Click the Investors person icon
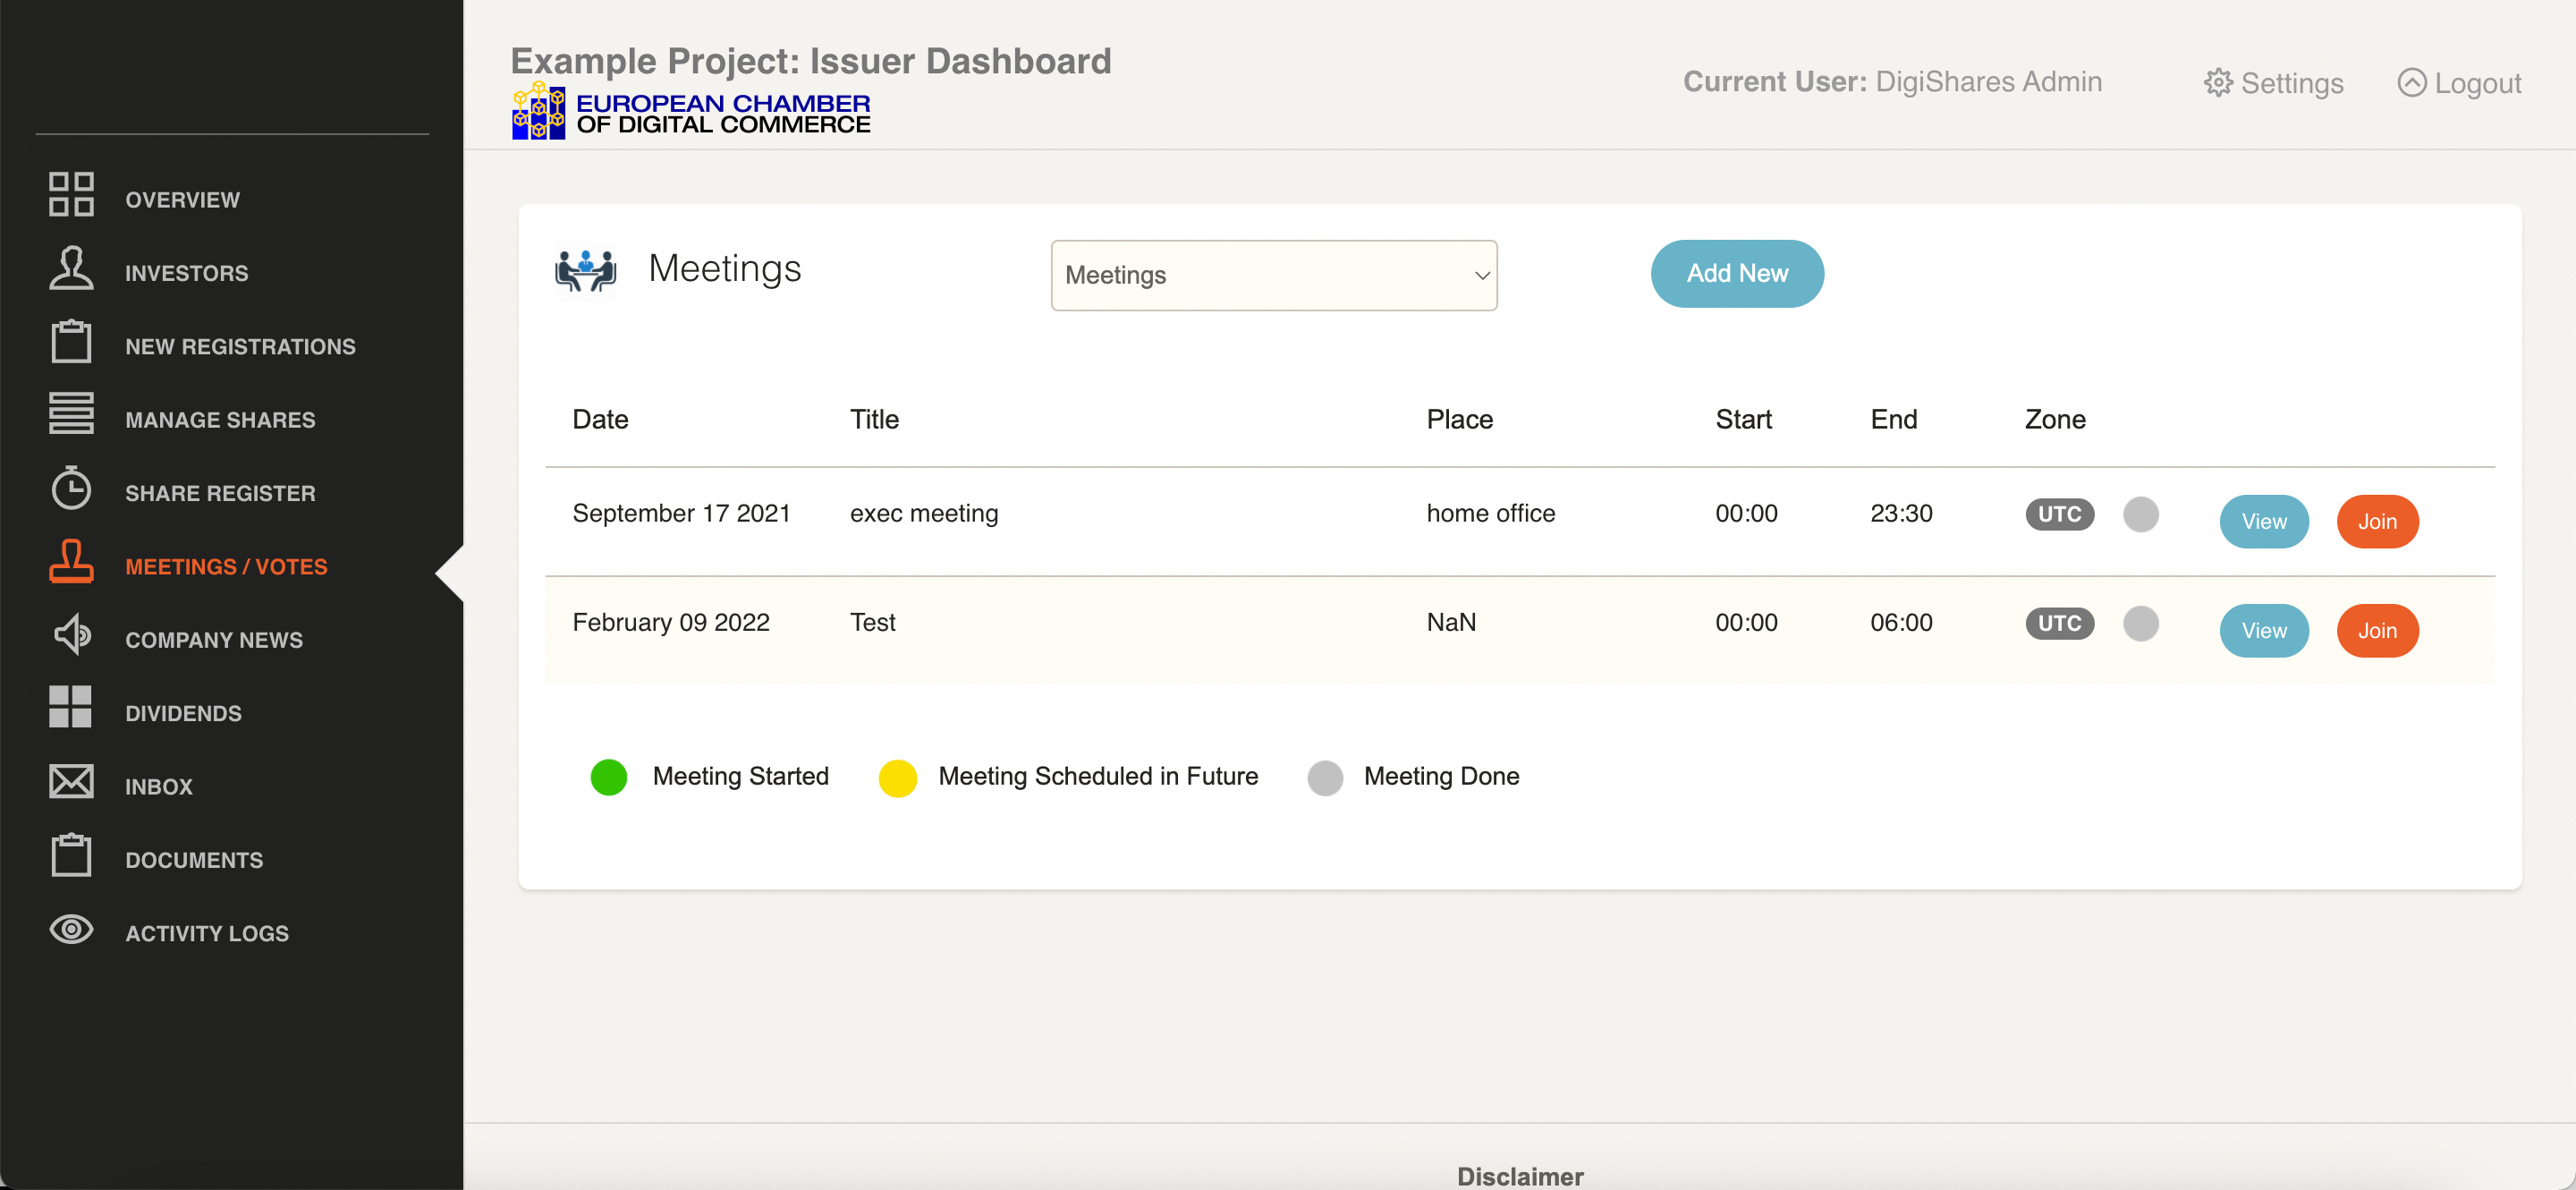Screen dimensions: 2576x1190 [71, 268]
